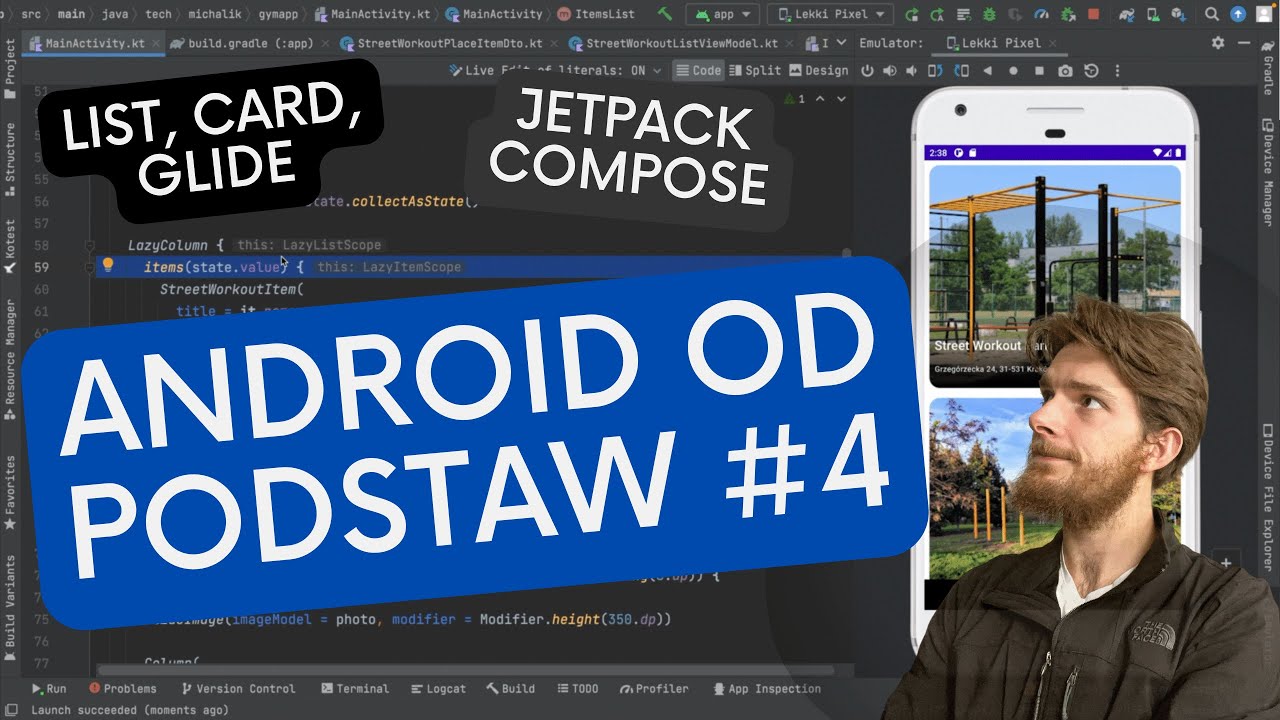The width and height of the screenshot is (1280, 720).
Task: Open the Favorites tool window
Action: tap(10, 493)
